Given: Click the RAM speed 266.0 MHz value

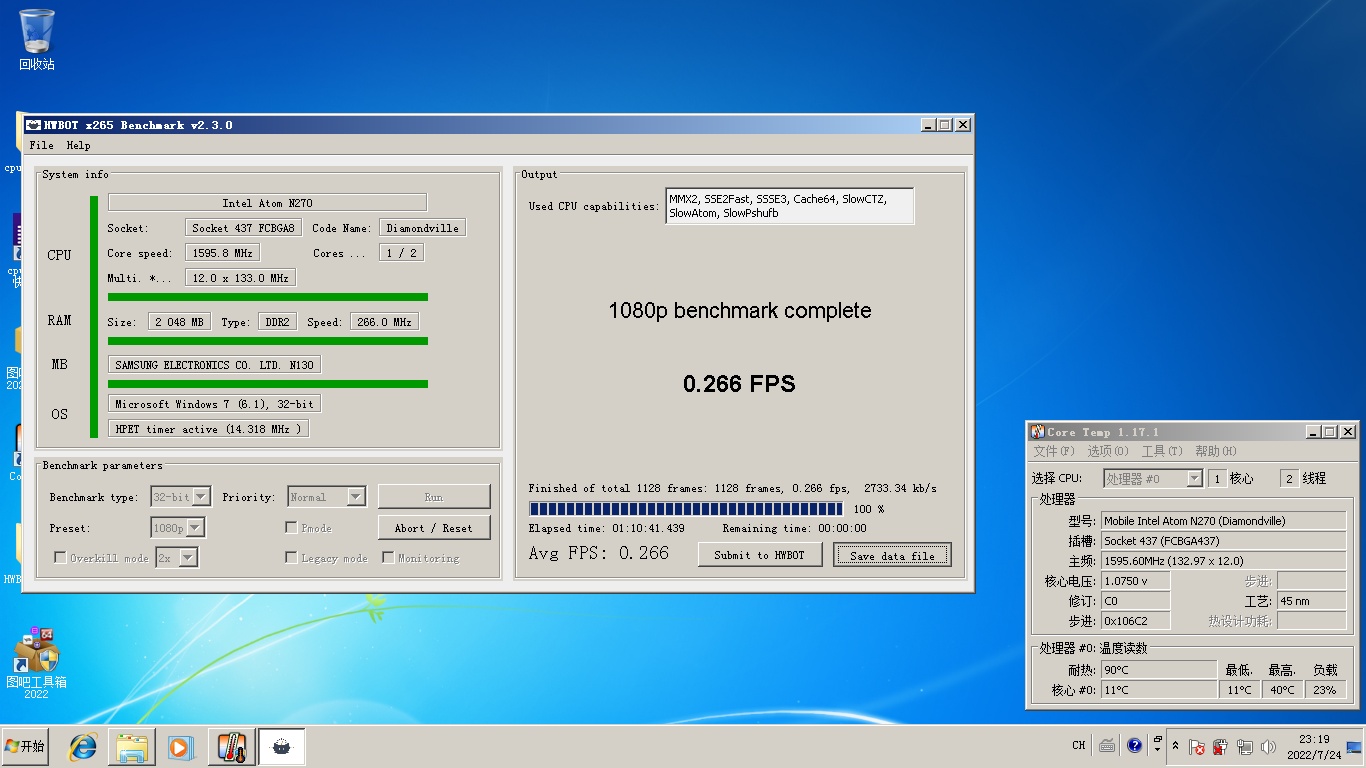Looking at the screenshot, I should point(384,322).
